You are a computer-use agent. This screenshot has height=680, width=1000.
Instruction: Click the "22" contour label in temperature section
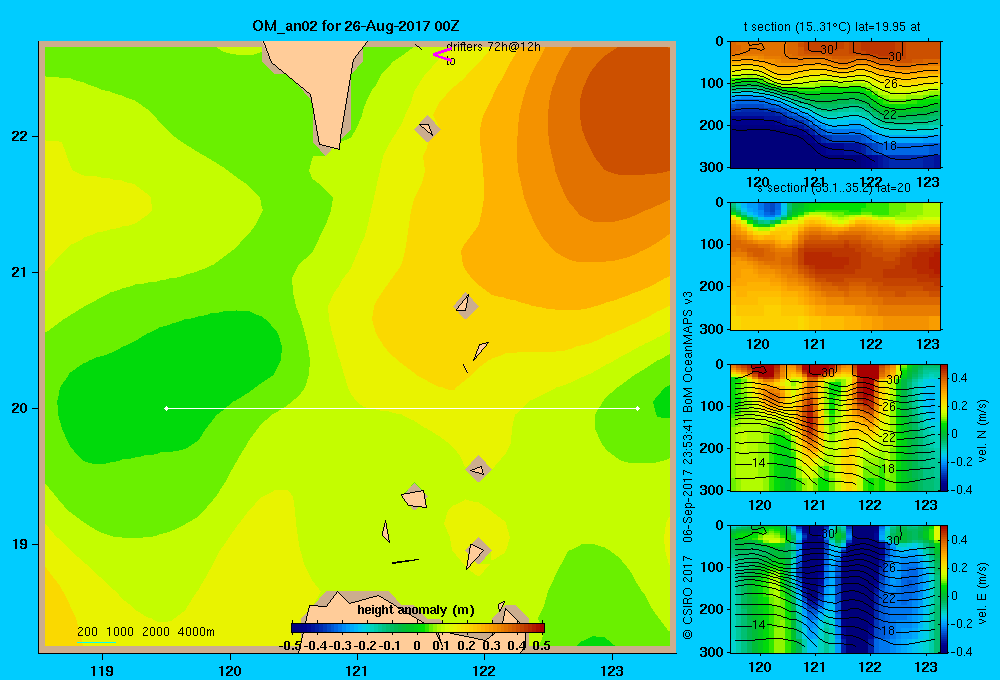tap(890, 115)
